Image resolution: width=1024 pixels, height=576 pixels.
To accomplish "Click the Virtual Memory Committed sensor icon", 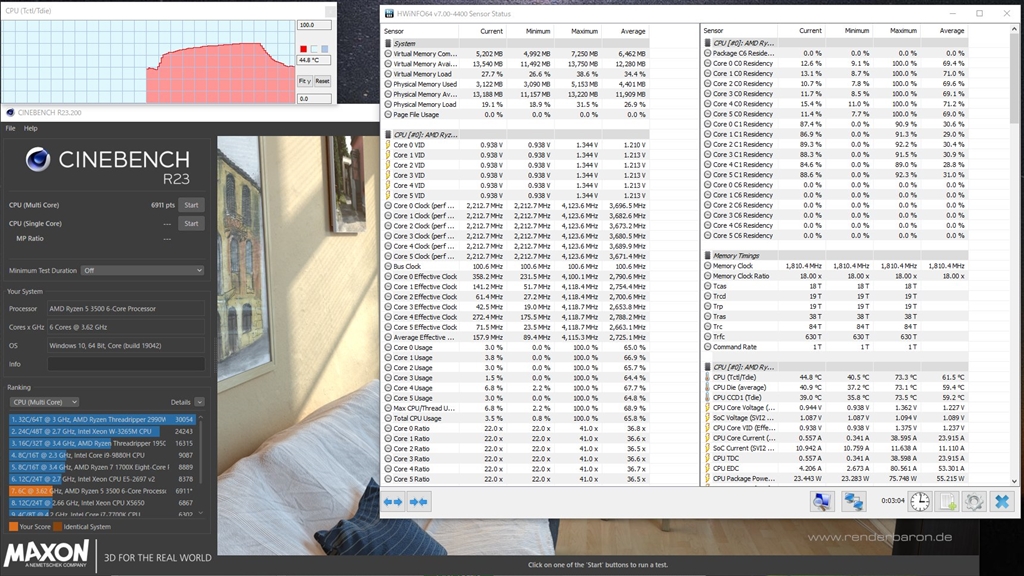I will click(x=388, y=54).
